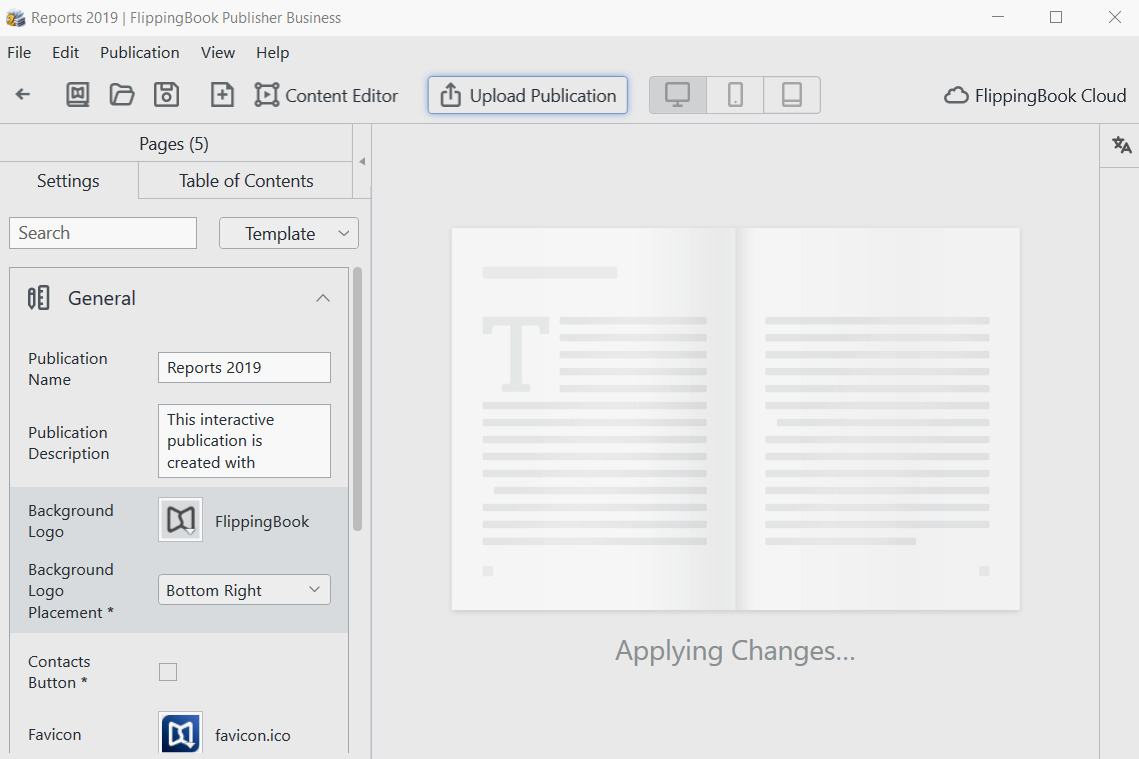Open the View menu

click(218, 52)
